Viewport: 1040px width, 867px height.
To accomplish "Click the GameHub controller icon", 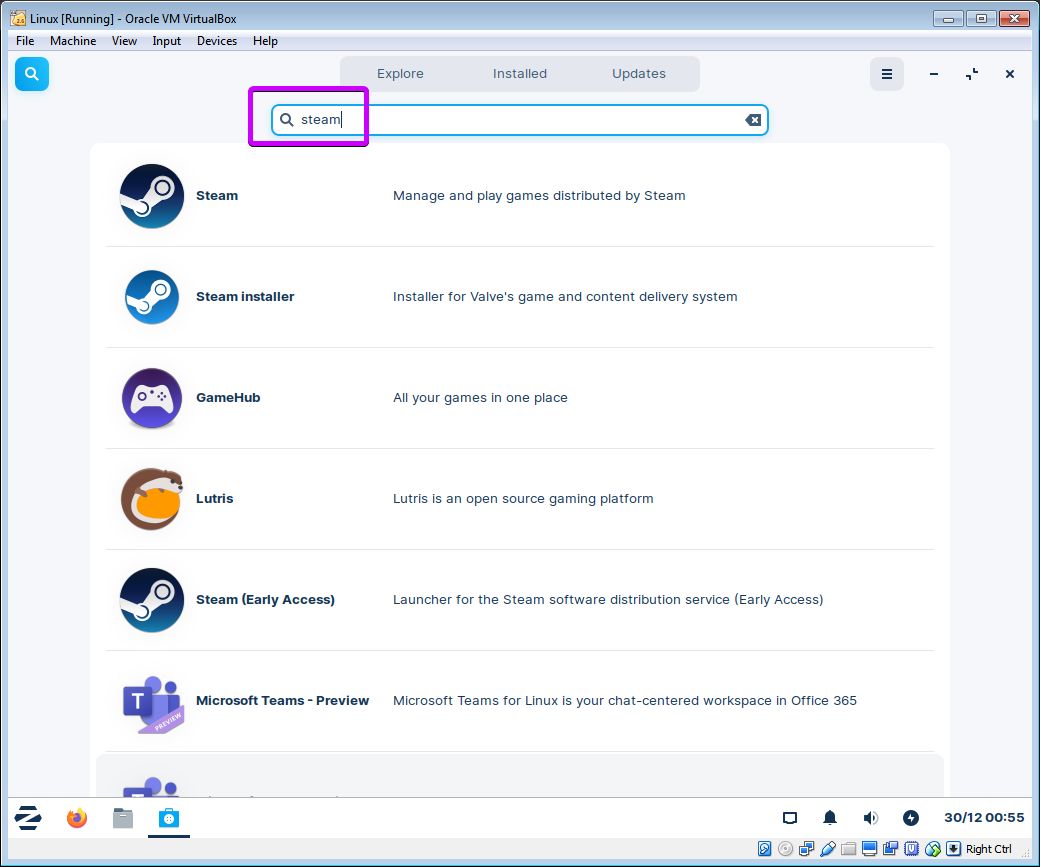I will coord(152,397).
